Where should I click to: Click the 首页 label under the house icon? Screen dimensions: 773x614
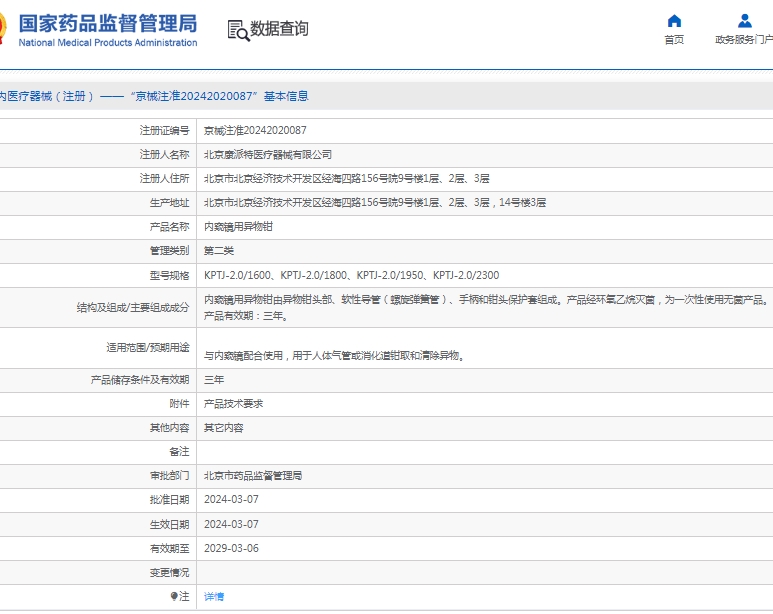click(x=674, y=39)
